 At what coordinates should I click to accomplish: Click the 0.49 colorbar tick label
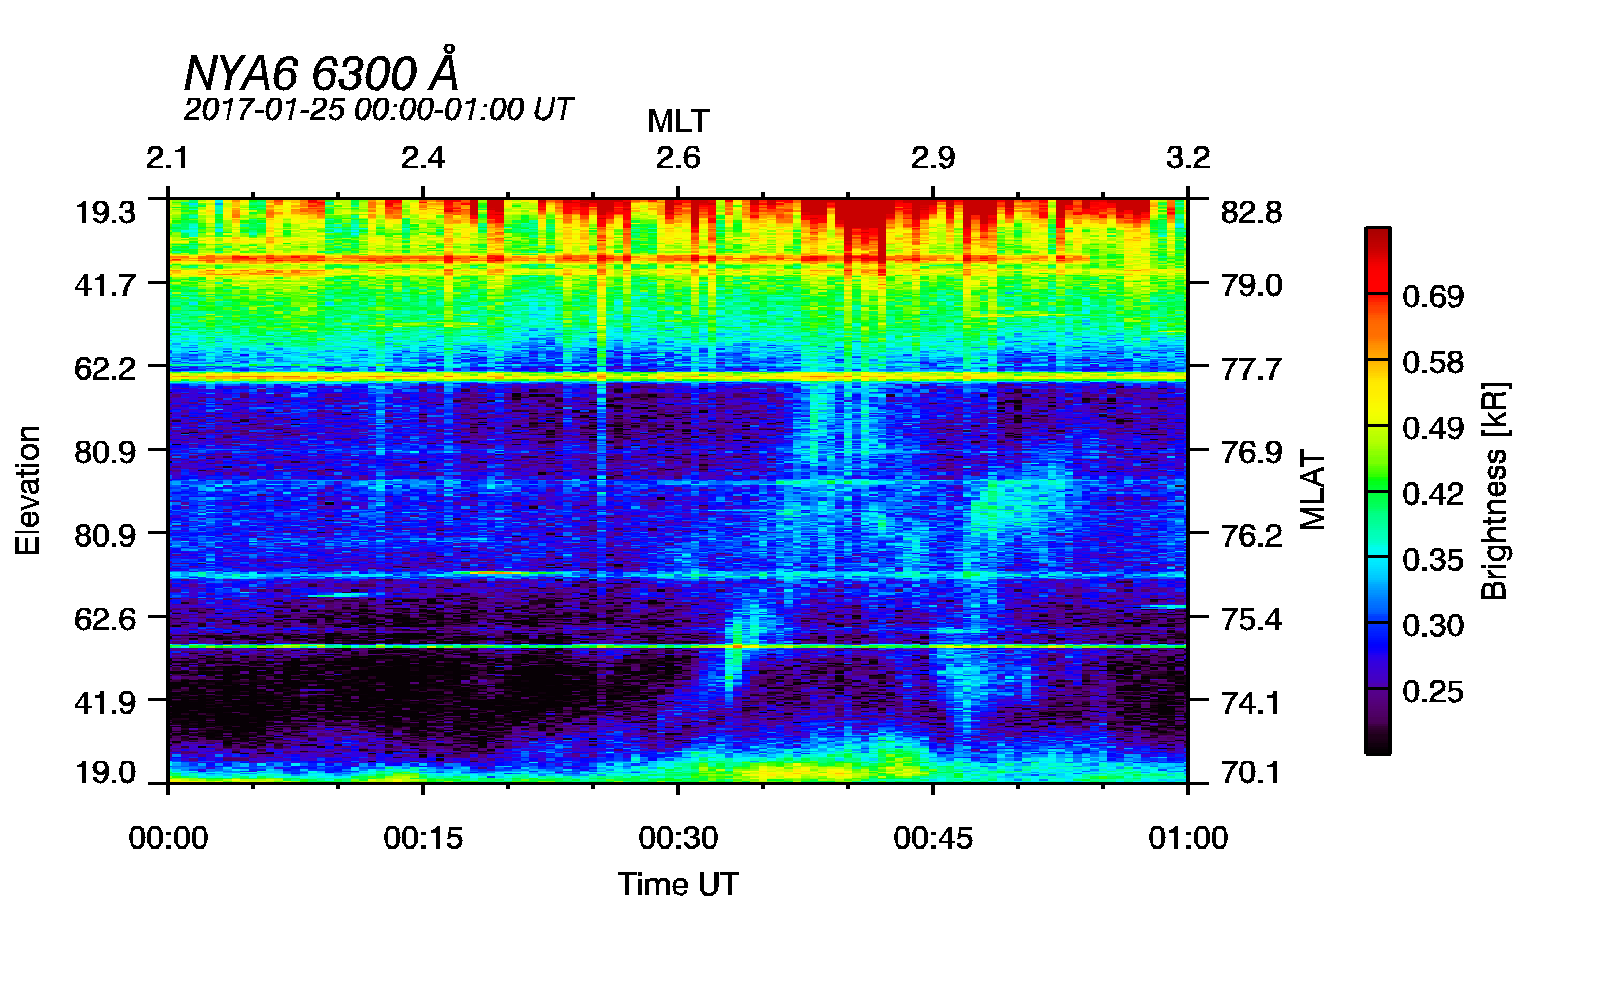coord(1433,428)
